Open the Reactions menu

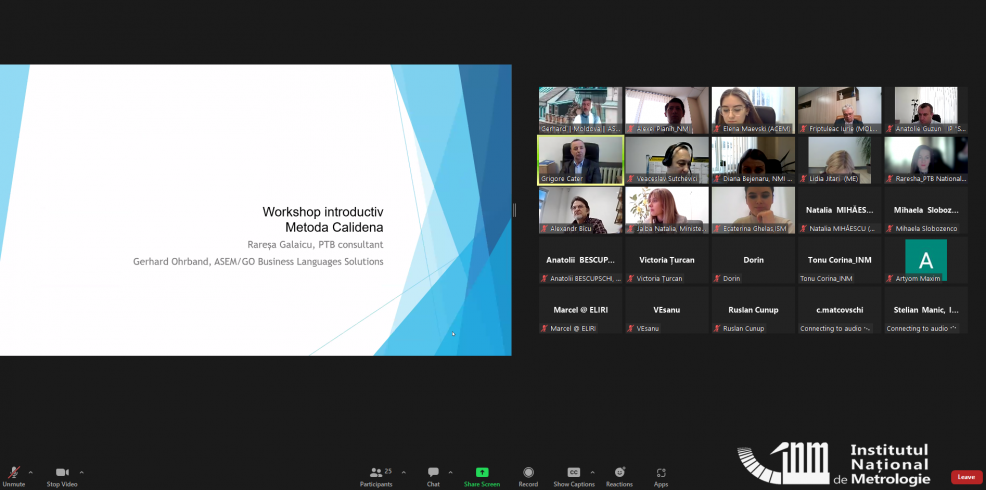coord(620,472)
